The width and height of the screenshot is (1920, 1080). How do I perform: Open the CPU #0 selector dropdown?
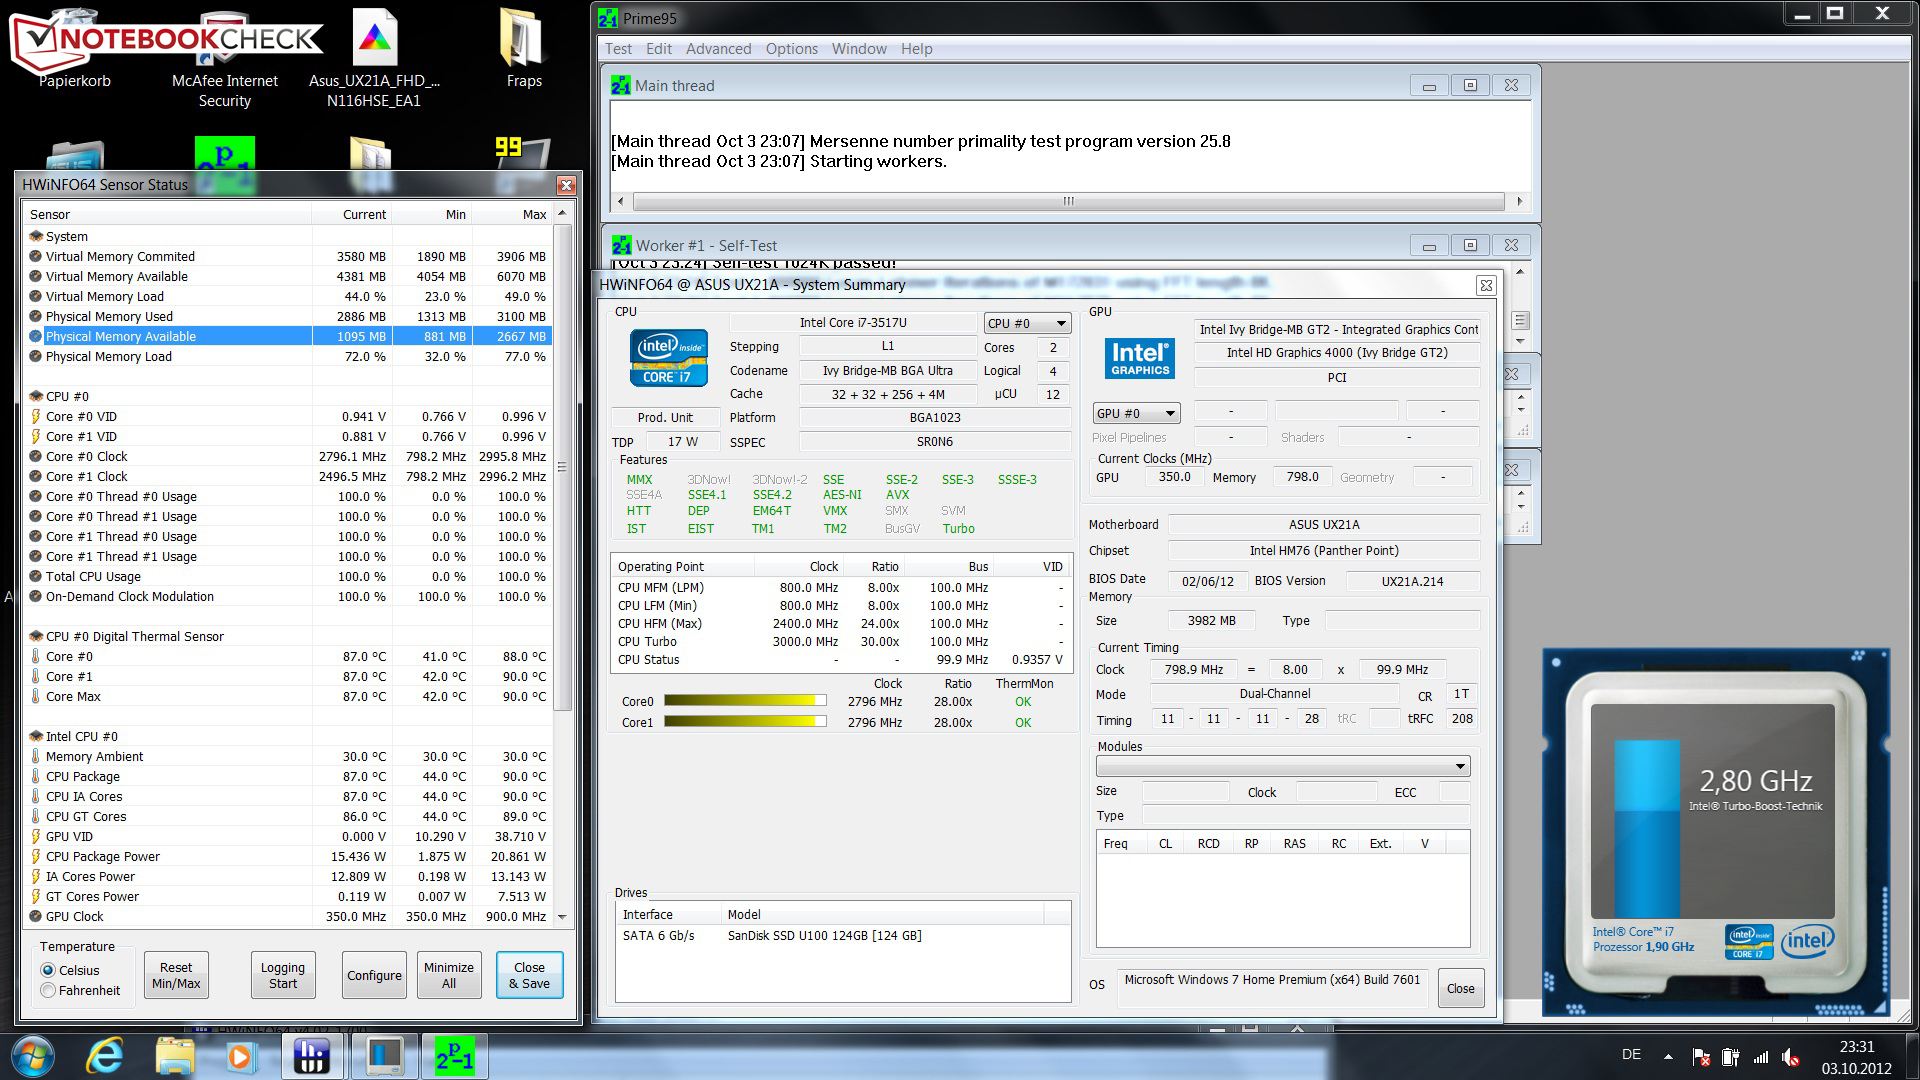pos(1027,323)
